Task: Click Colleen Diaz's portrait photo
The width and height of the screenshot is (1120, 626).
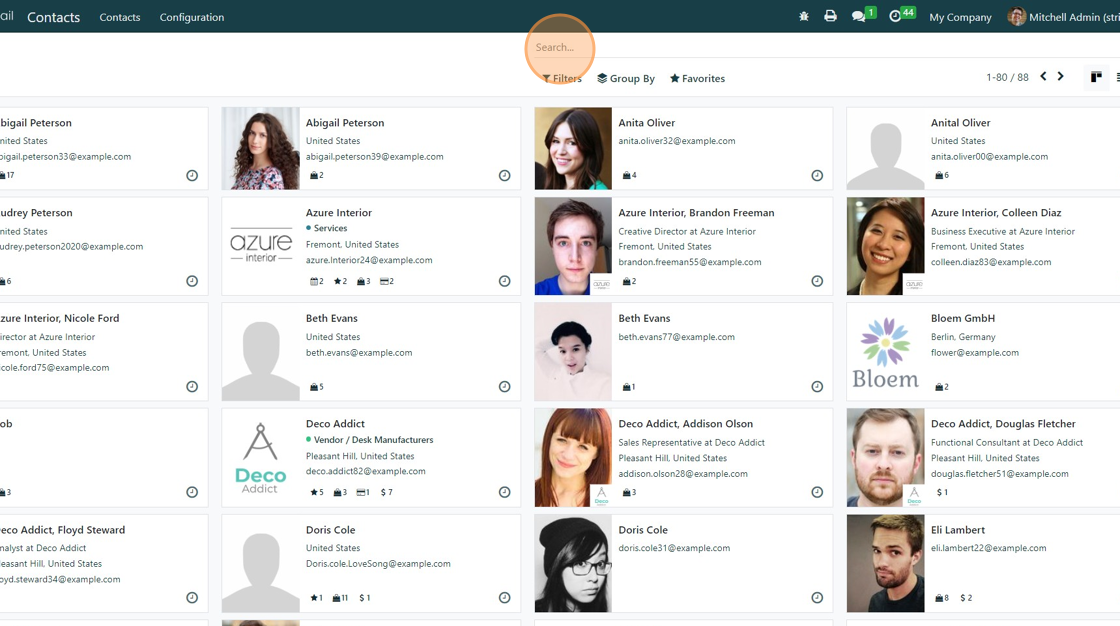Action: tap(886, 247)
